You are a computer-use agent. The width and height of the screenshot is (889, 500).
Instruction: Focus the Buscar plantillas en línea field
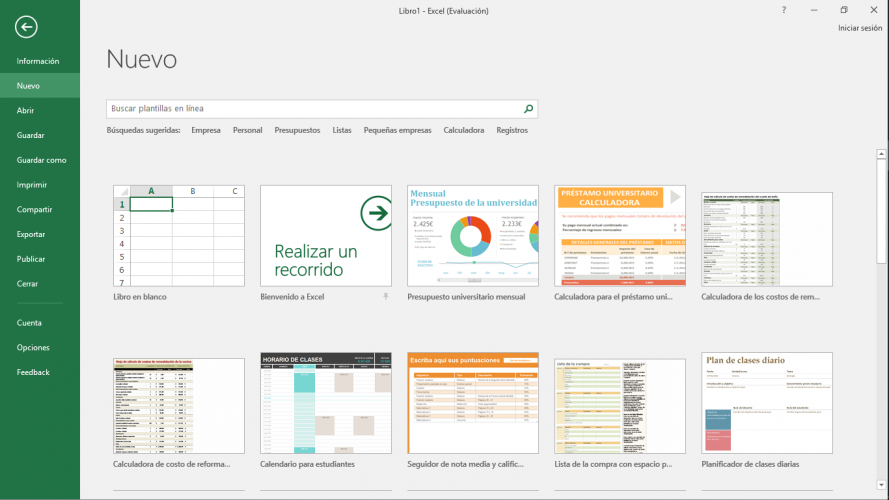pyautogui.click(x=321, y=109)
